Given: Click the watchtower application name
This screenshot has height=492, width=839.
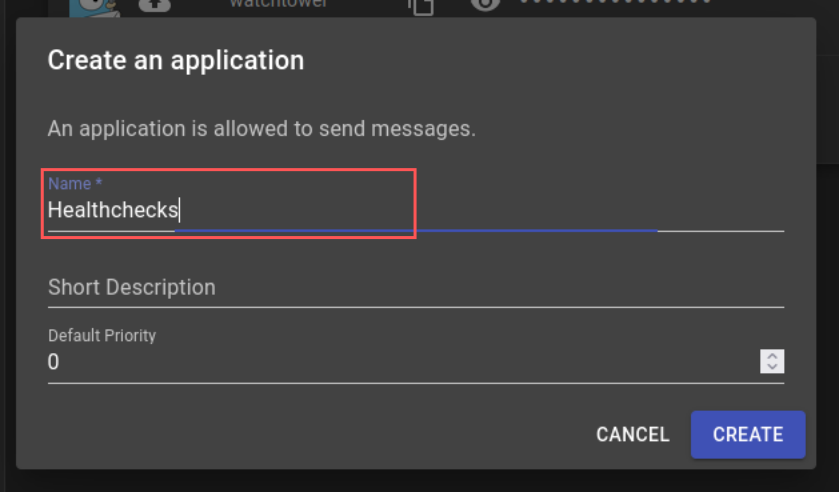Looking at the screenshot, I should 279,4.
